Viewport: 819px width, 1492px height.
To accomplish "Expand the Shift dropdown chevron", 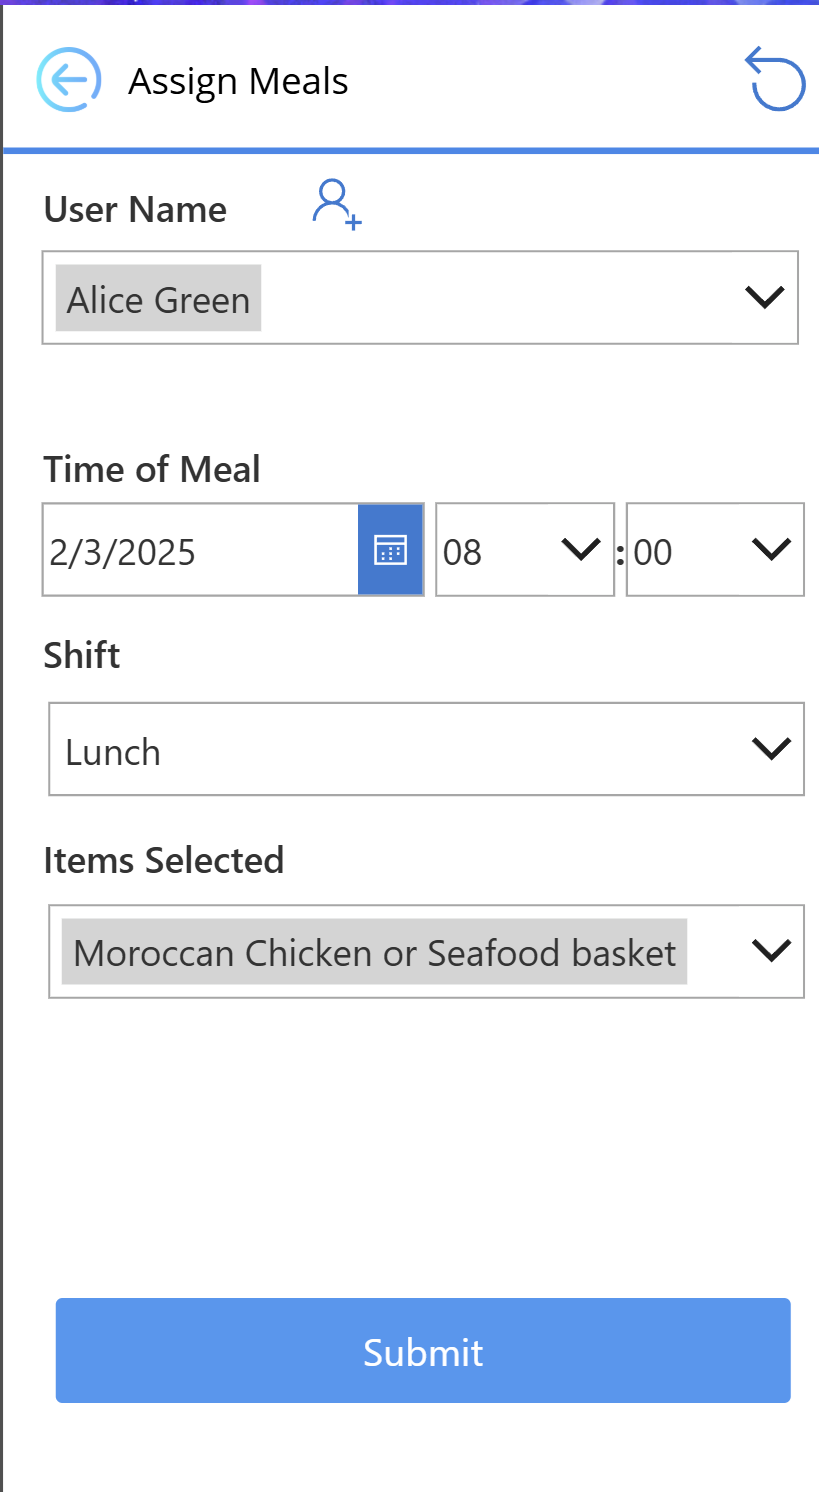I will tap(771, 749).
